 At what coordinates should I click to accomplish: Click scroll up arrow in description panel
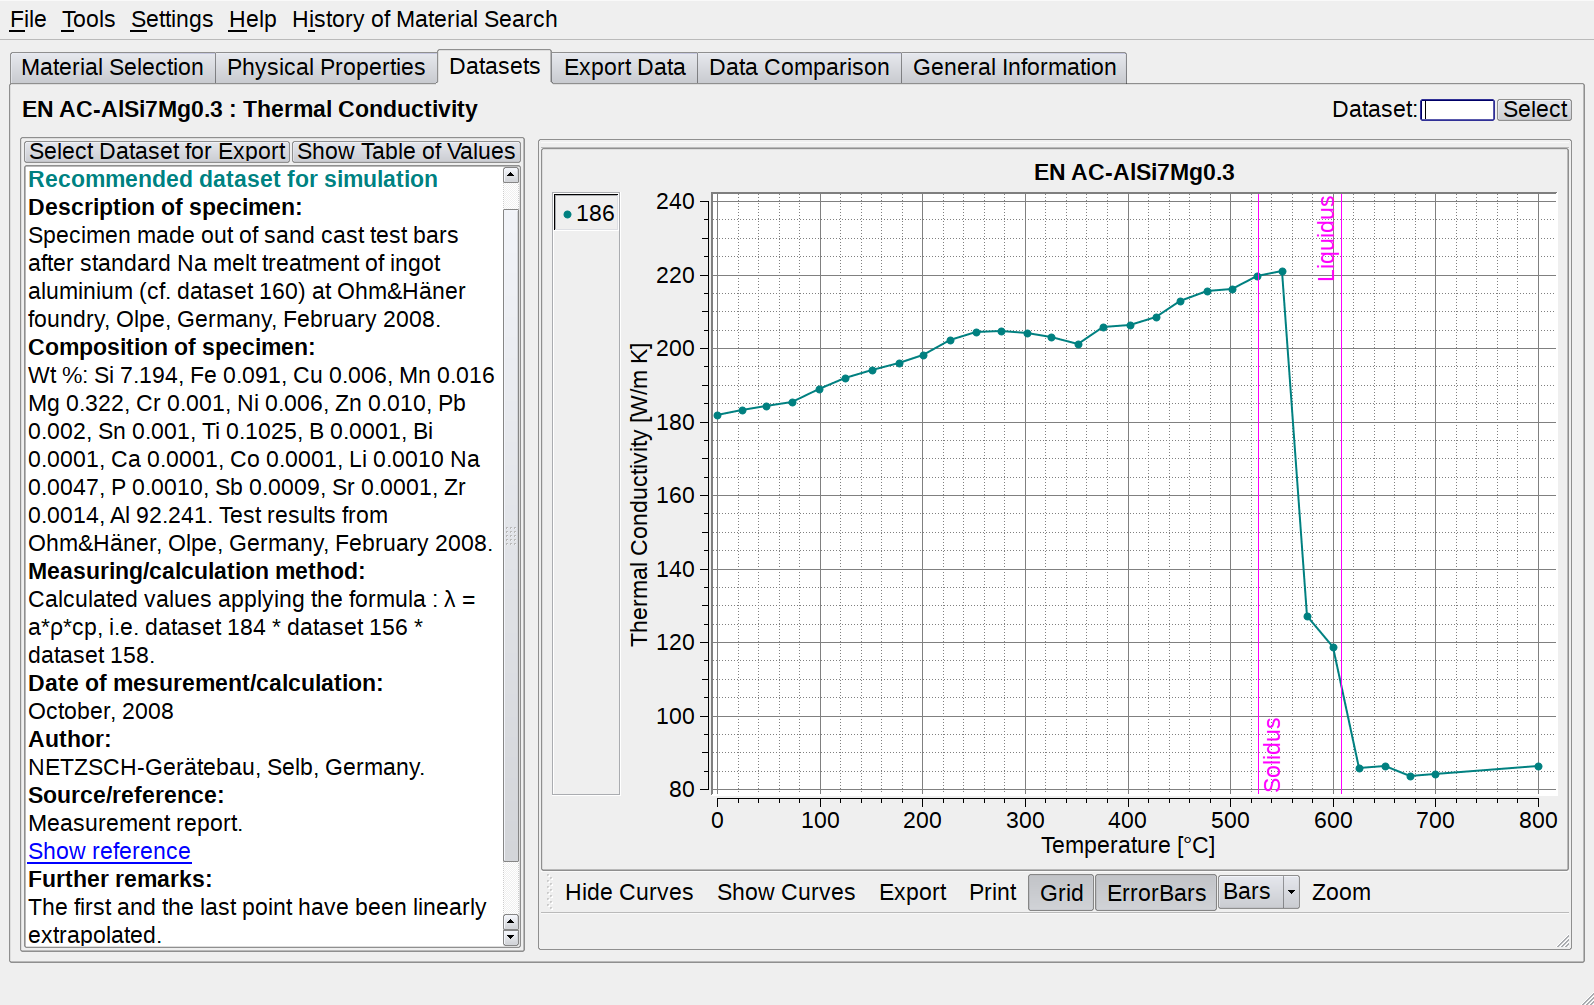(x=511, y=175)
